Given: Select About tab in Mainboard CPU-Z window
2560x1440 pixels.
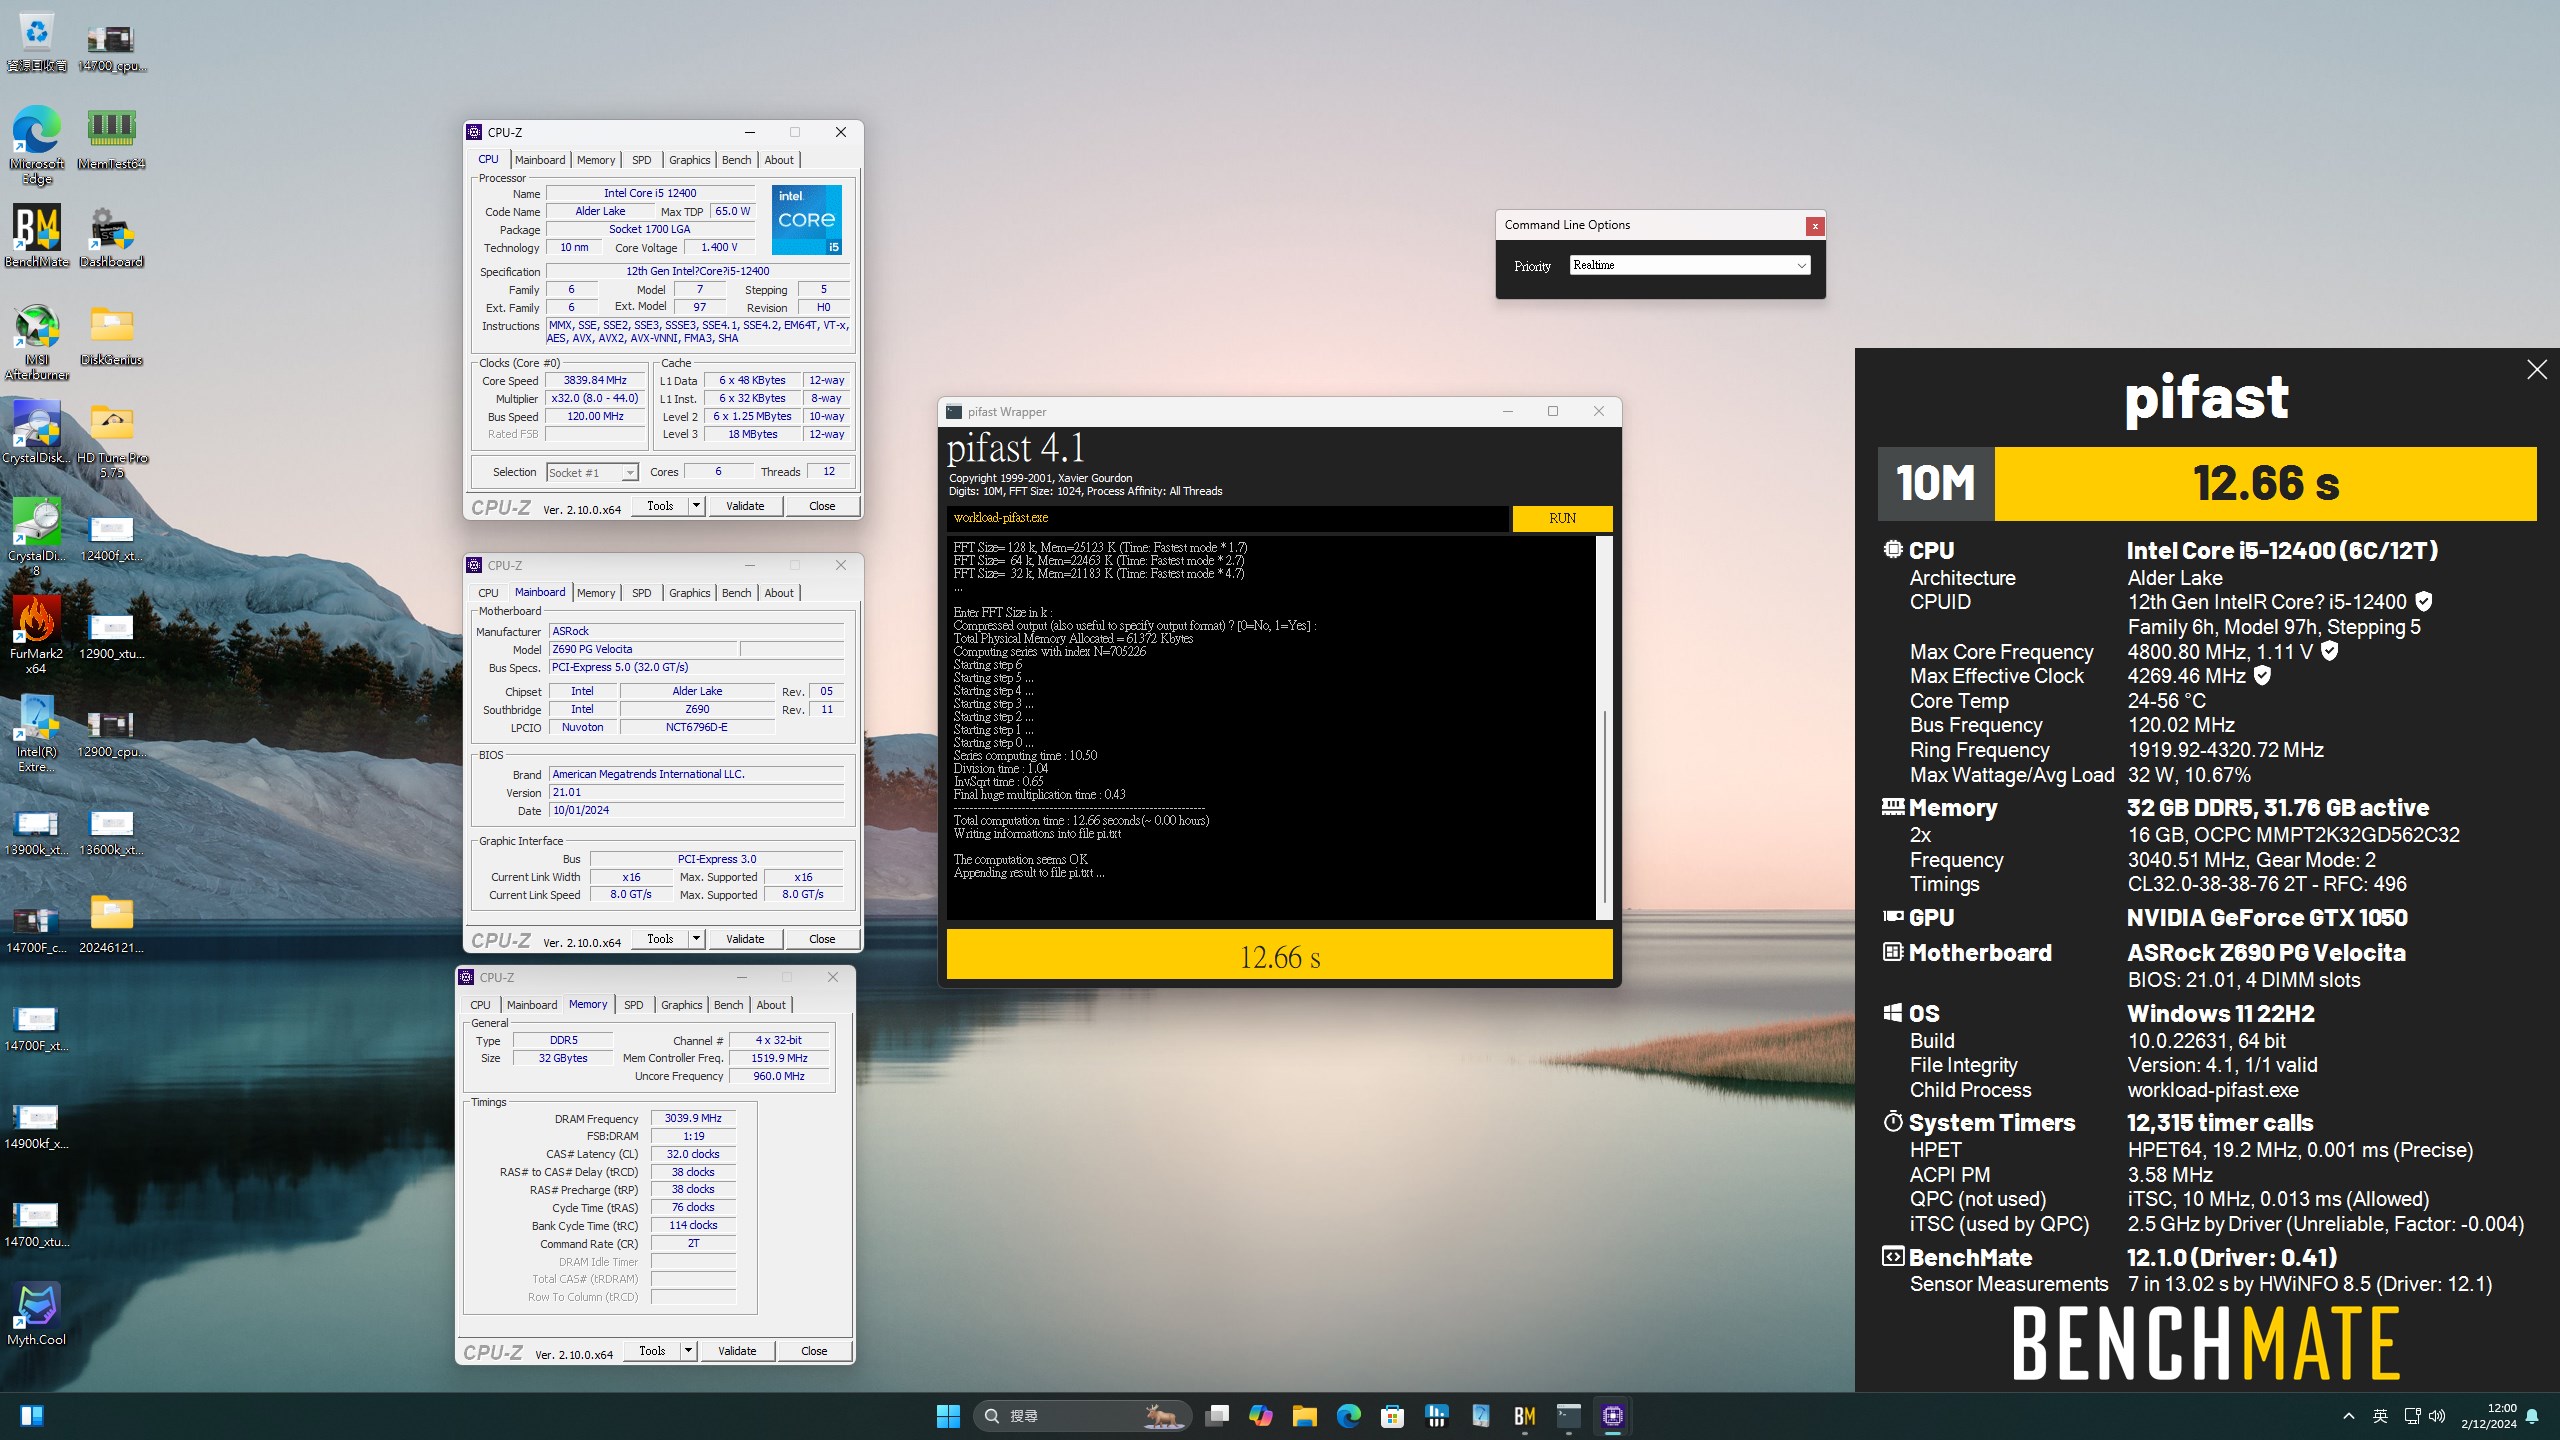Looking at the screenshot, I should 779,593.
